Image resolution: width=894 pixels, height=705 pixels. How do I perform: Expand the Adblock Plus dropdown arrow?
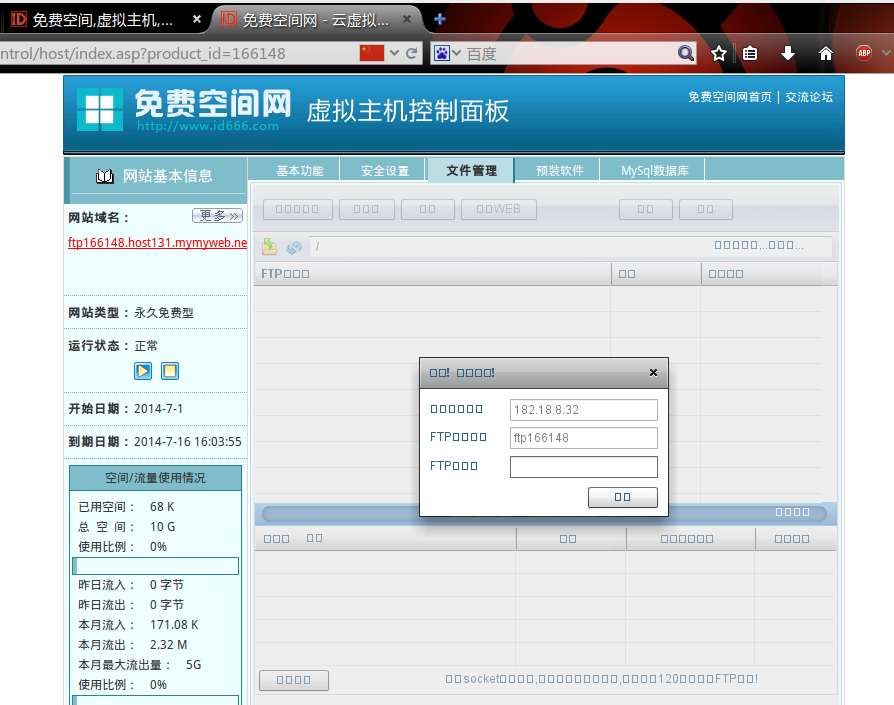click(885, 53)
